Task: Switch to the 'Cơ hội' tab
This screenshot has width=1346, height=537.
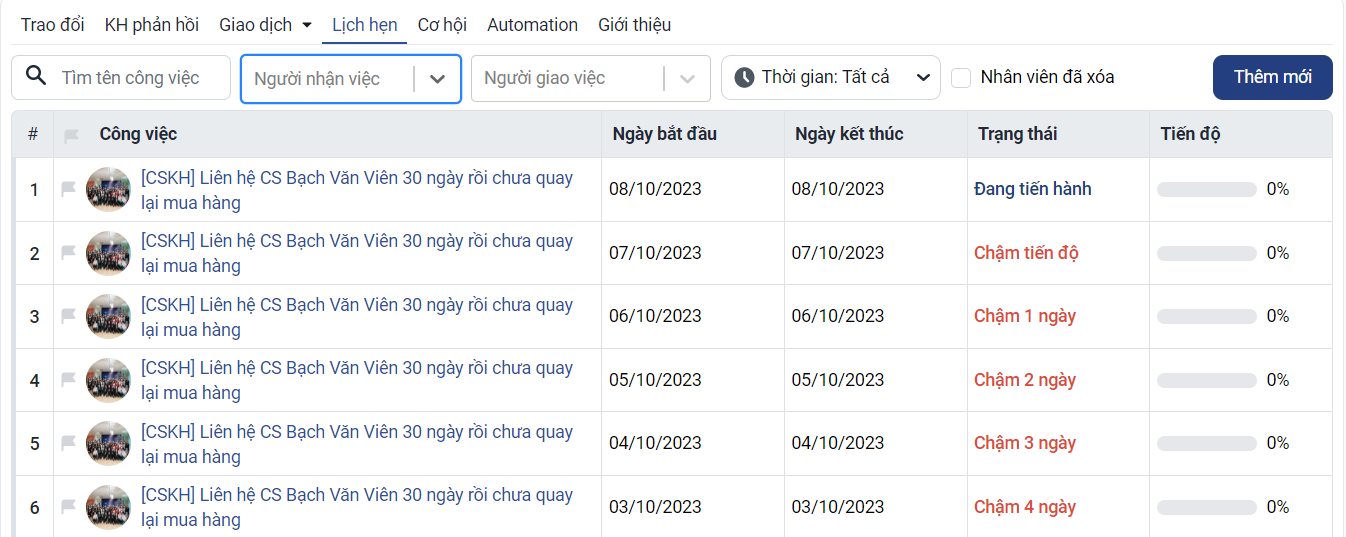Action: [x=442, y=25]
